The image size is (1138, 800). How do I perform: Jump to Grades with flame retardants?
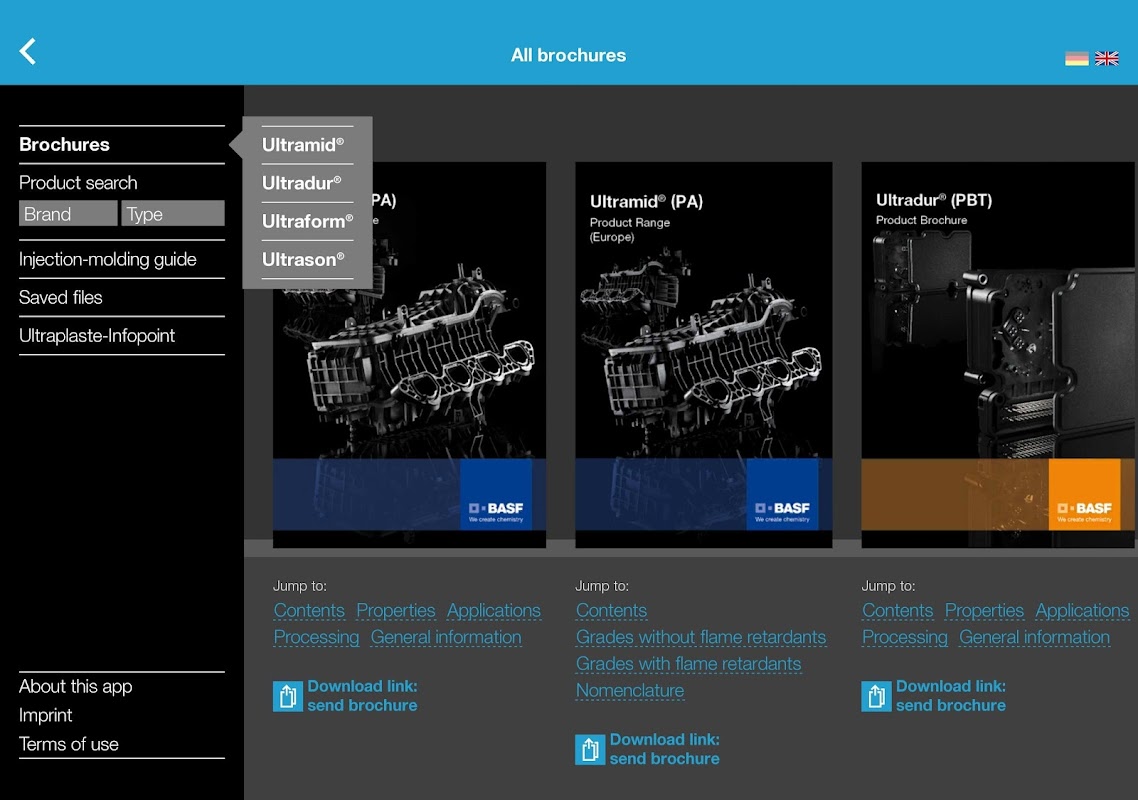(689, 664)
